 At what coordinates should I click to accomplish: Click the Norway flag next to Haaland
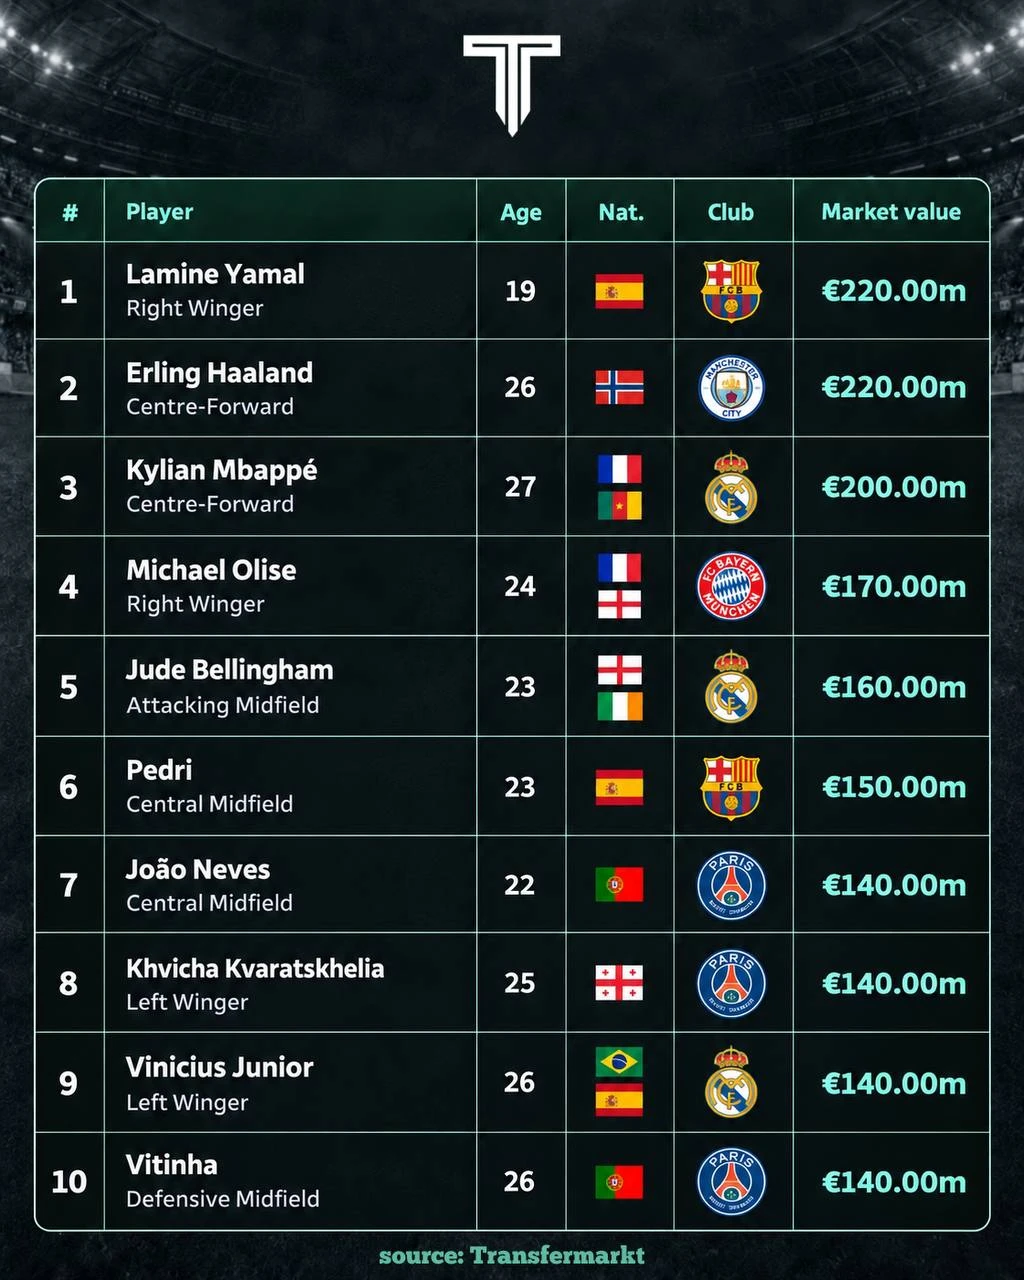pyautogui.click(x=619, y=387)
